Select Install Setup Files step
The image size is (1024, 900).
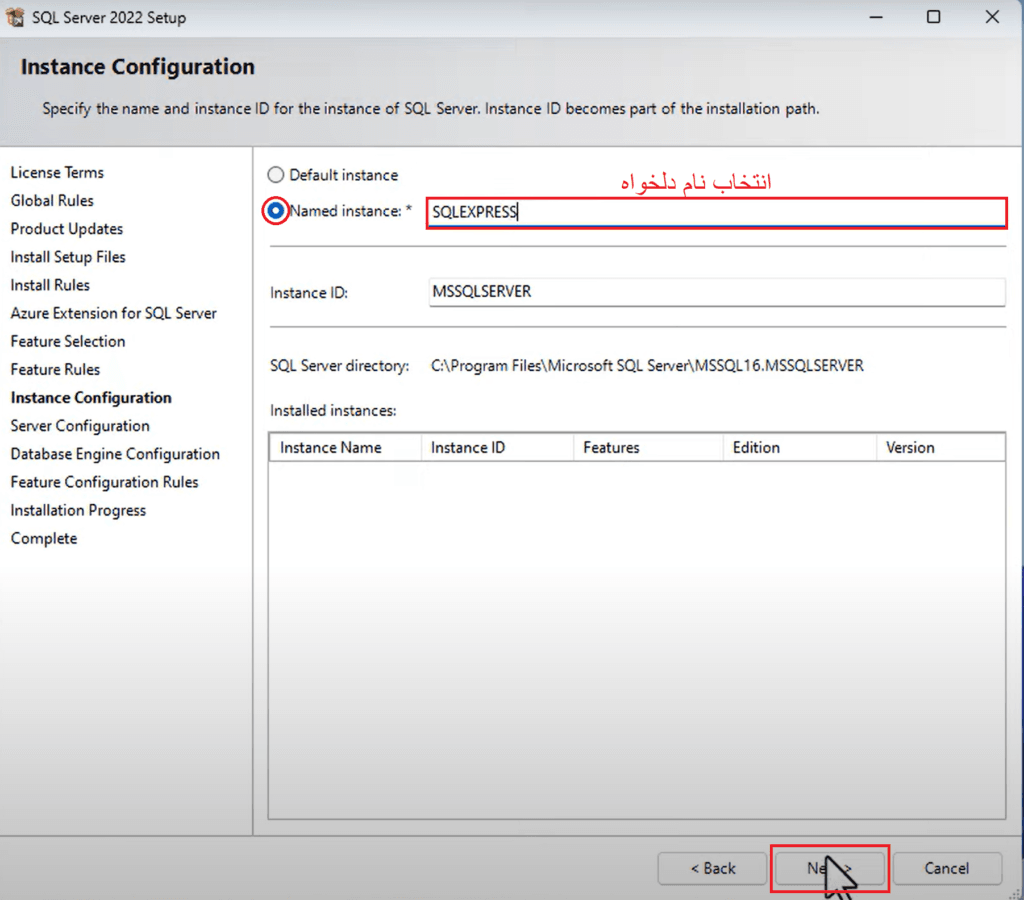[67, 256]
